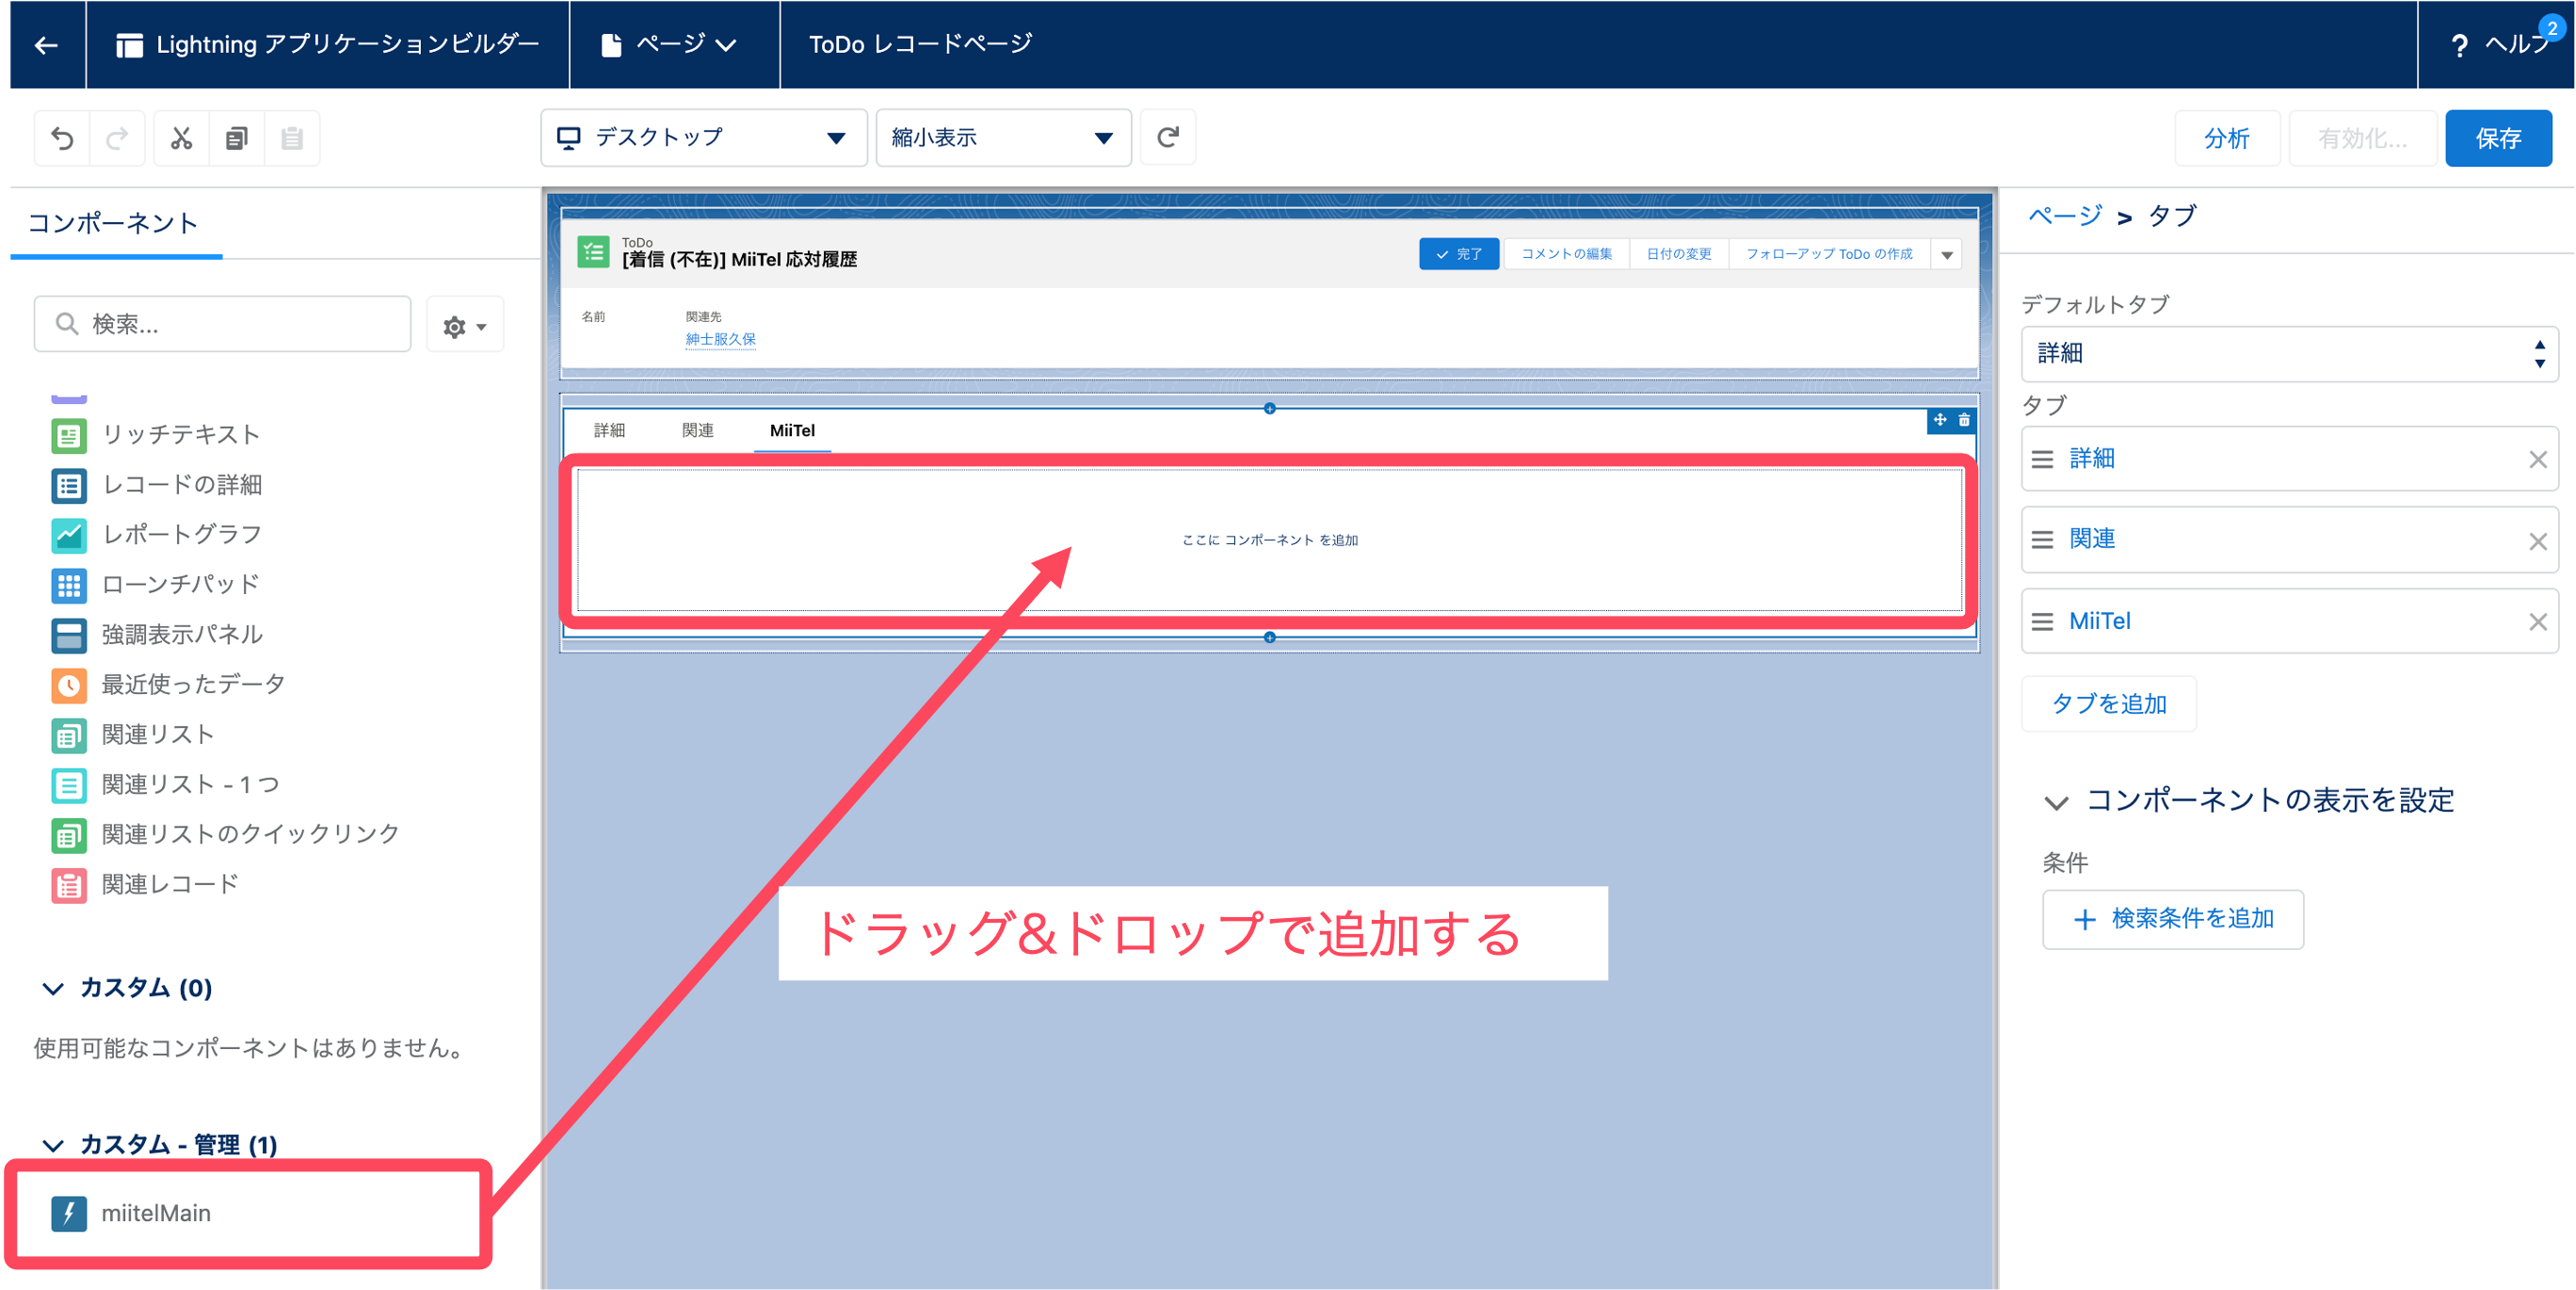
Task: Click the reorder handle for MiiTel tab
Action: pos(2043,623)
